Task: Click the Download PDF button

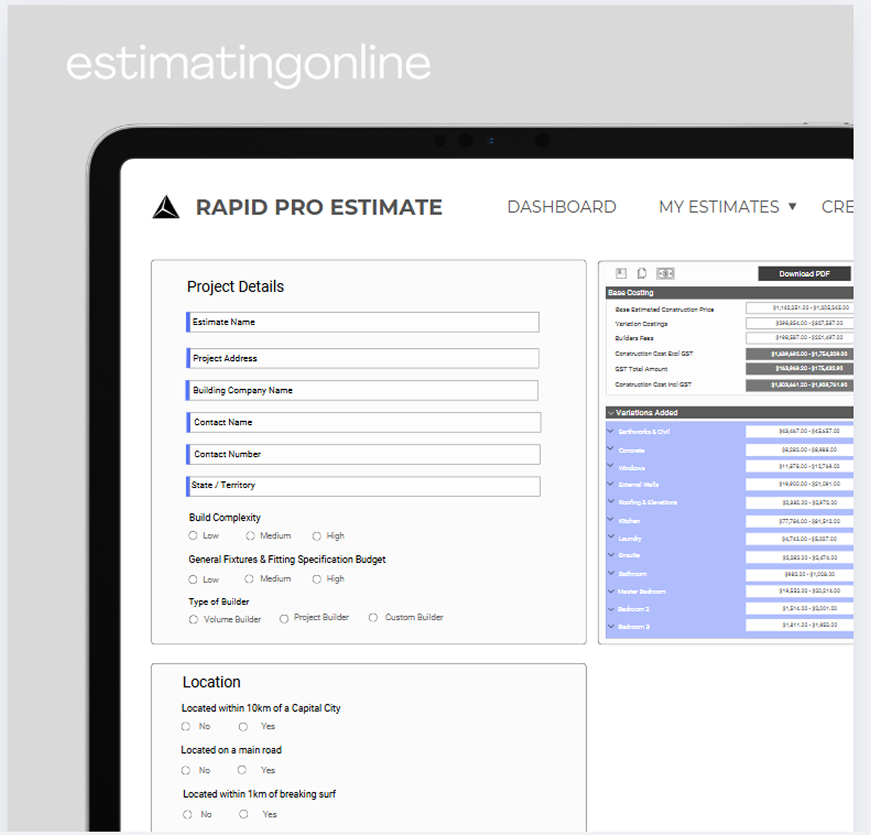Action: (804, 273)
